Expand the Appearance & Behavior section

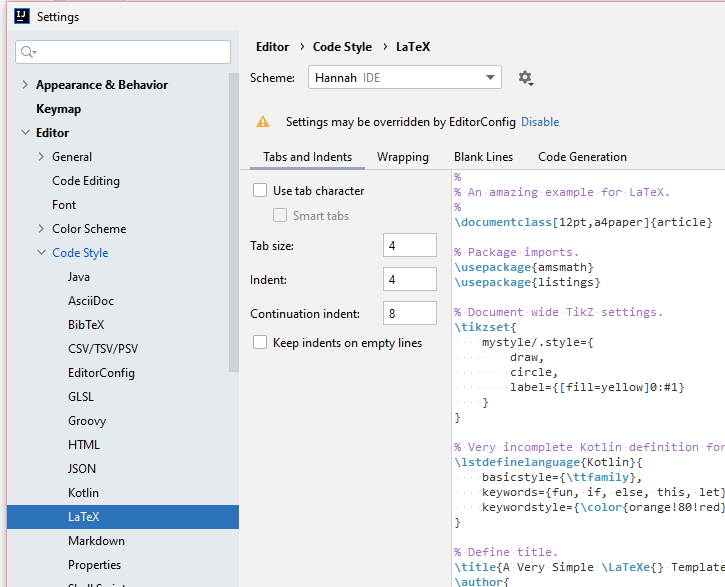[25, 85]
